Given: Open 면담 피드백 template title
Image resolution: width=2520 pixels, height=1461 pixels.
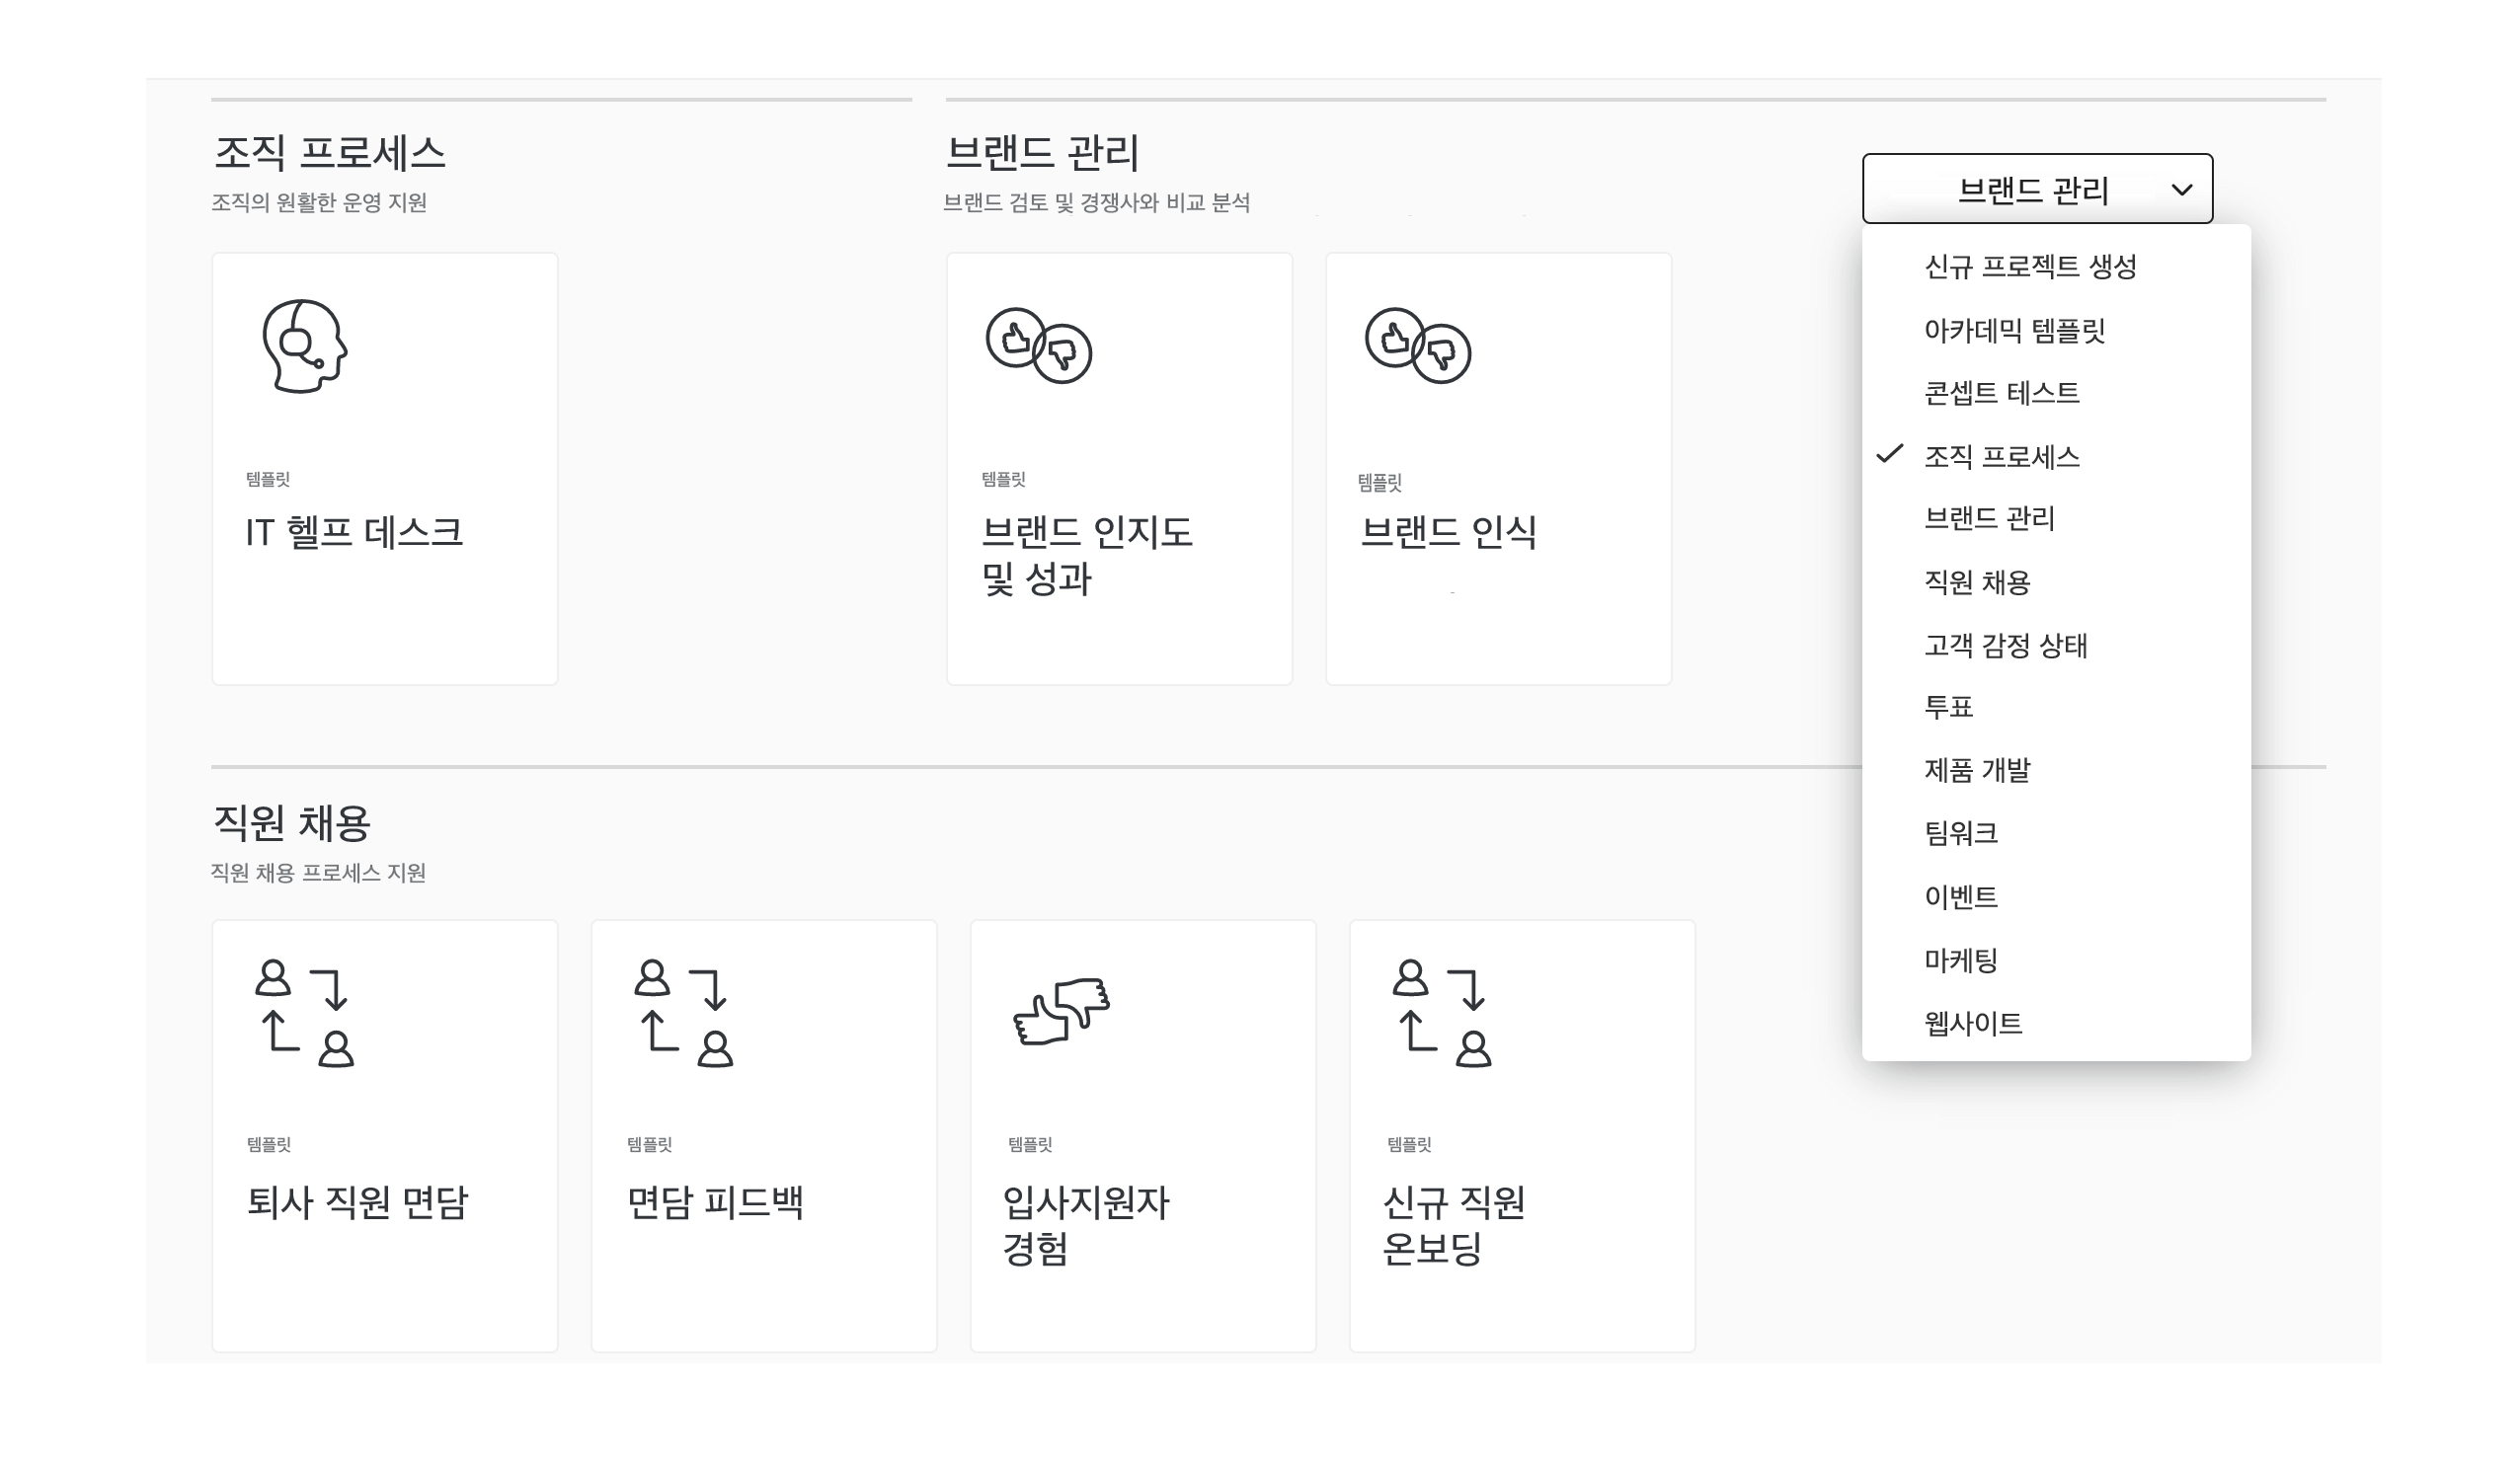Looking at the screenshot, I should [715, 1202].
